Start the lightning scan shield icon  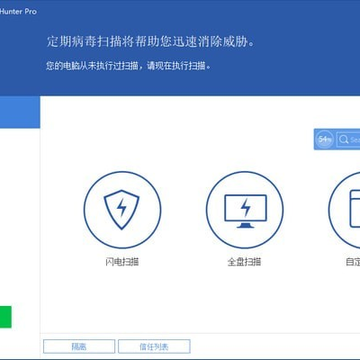pos(122,210)
